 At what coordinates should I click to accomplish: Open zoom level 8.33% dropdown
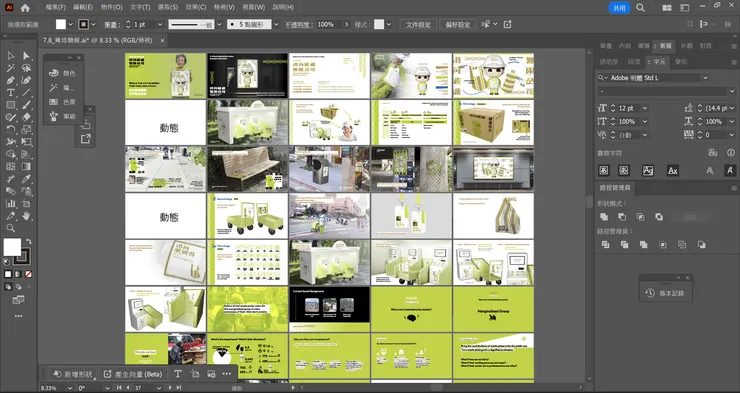tap(70, 388)
